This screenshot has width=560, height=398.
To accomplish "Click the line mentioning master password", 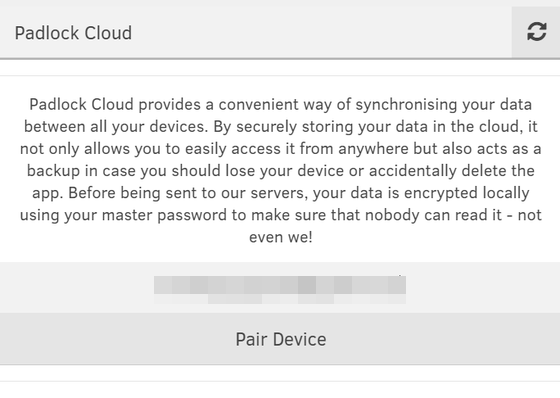I will (x=281, y=215).
